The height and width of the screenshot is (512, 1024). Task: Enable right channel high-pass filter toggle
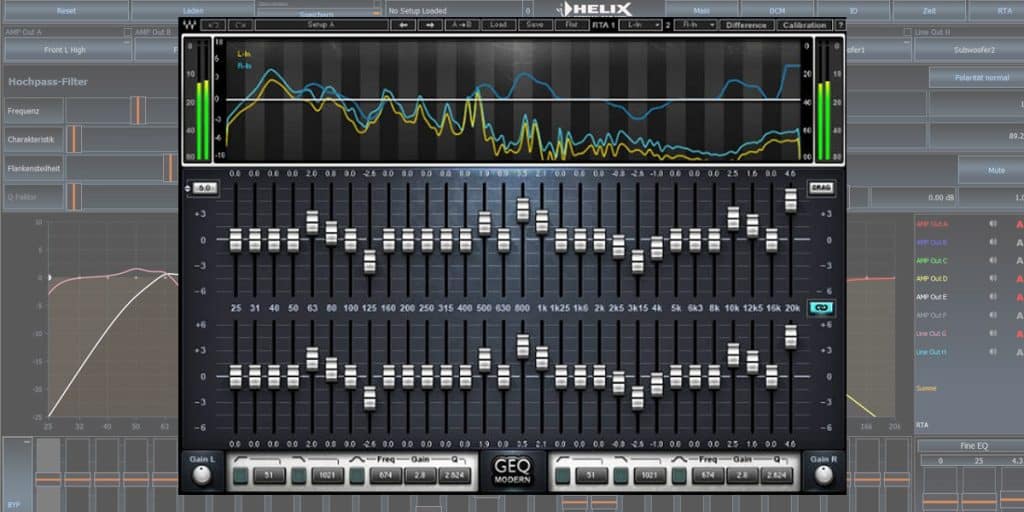point(562,475)
